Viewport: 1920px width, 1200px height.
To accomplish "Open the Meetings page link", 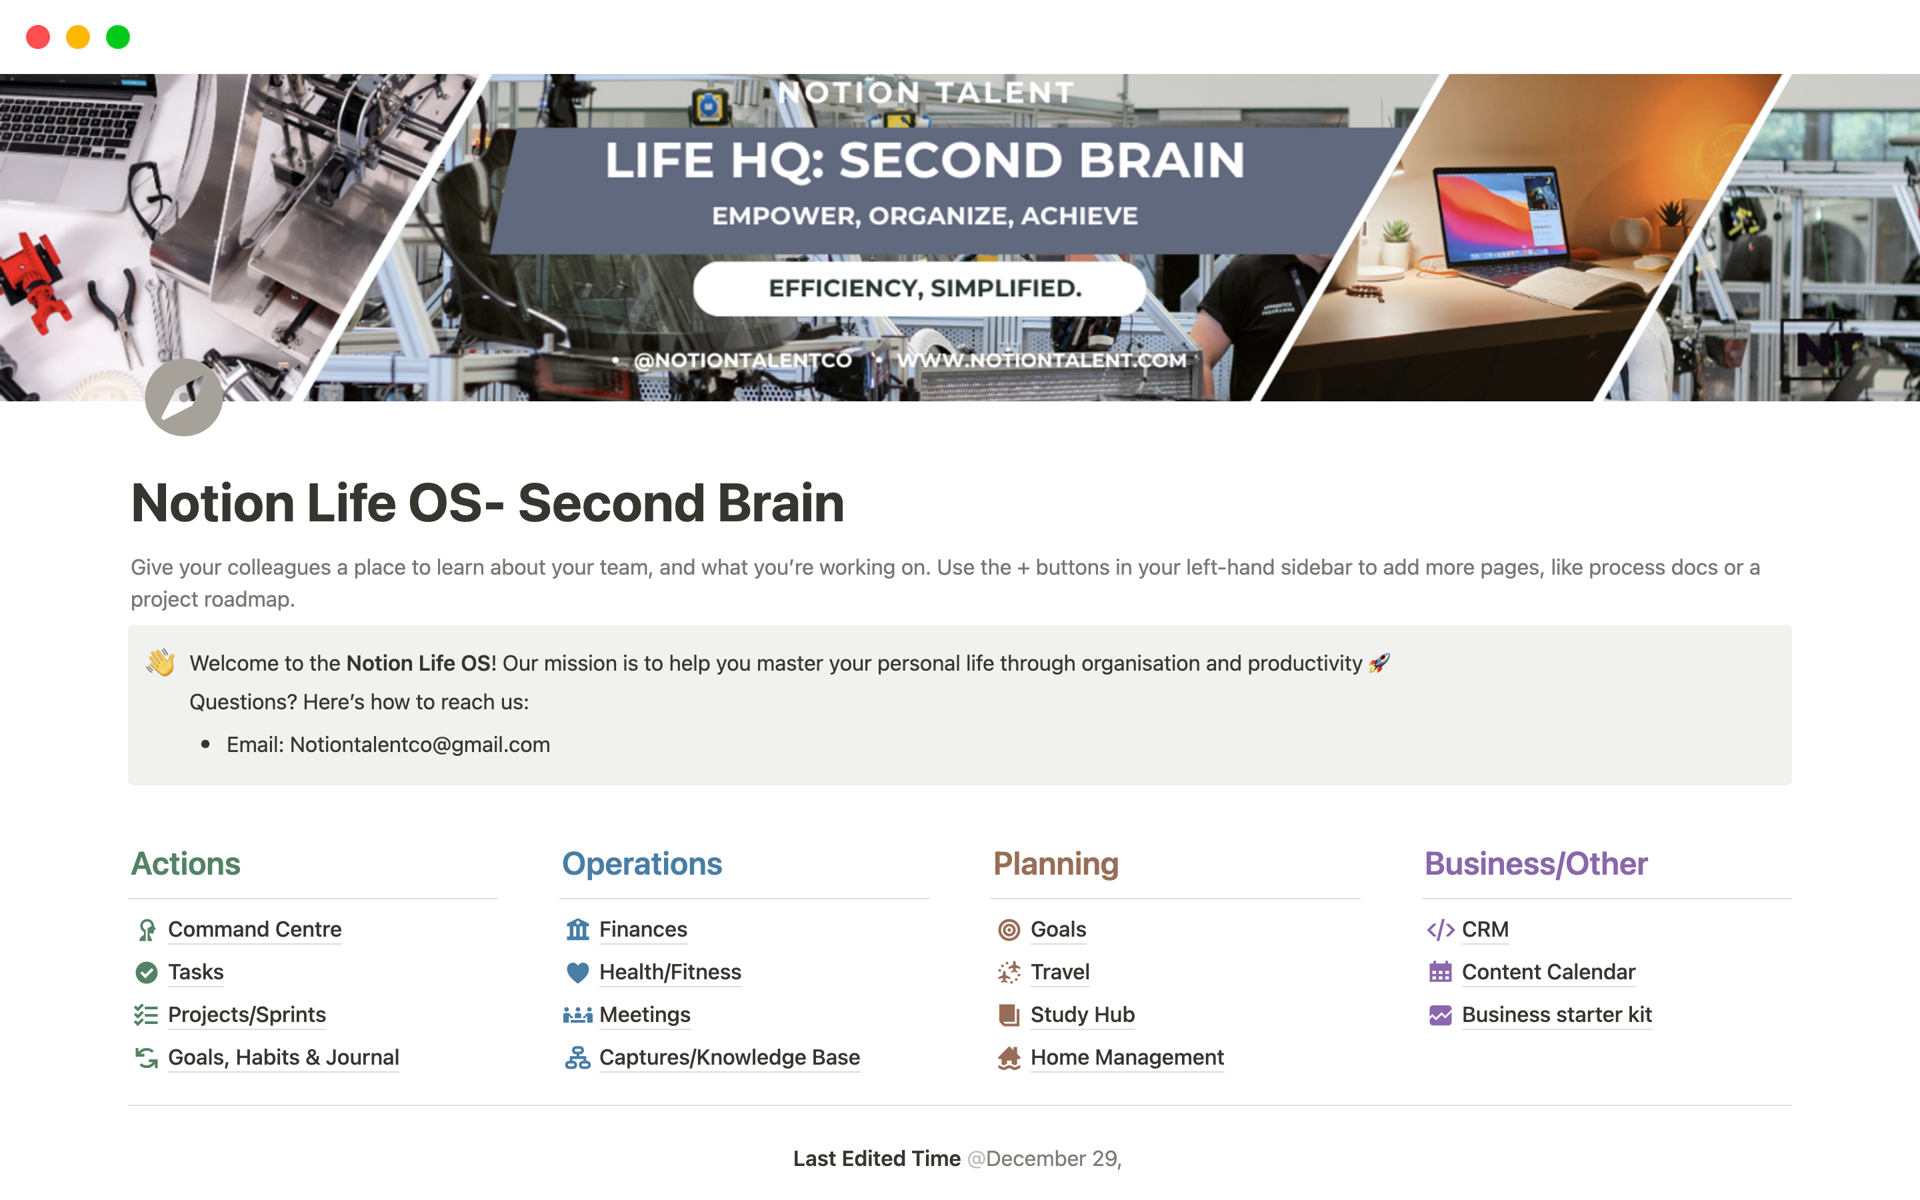I will coord(645,1015).
